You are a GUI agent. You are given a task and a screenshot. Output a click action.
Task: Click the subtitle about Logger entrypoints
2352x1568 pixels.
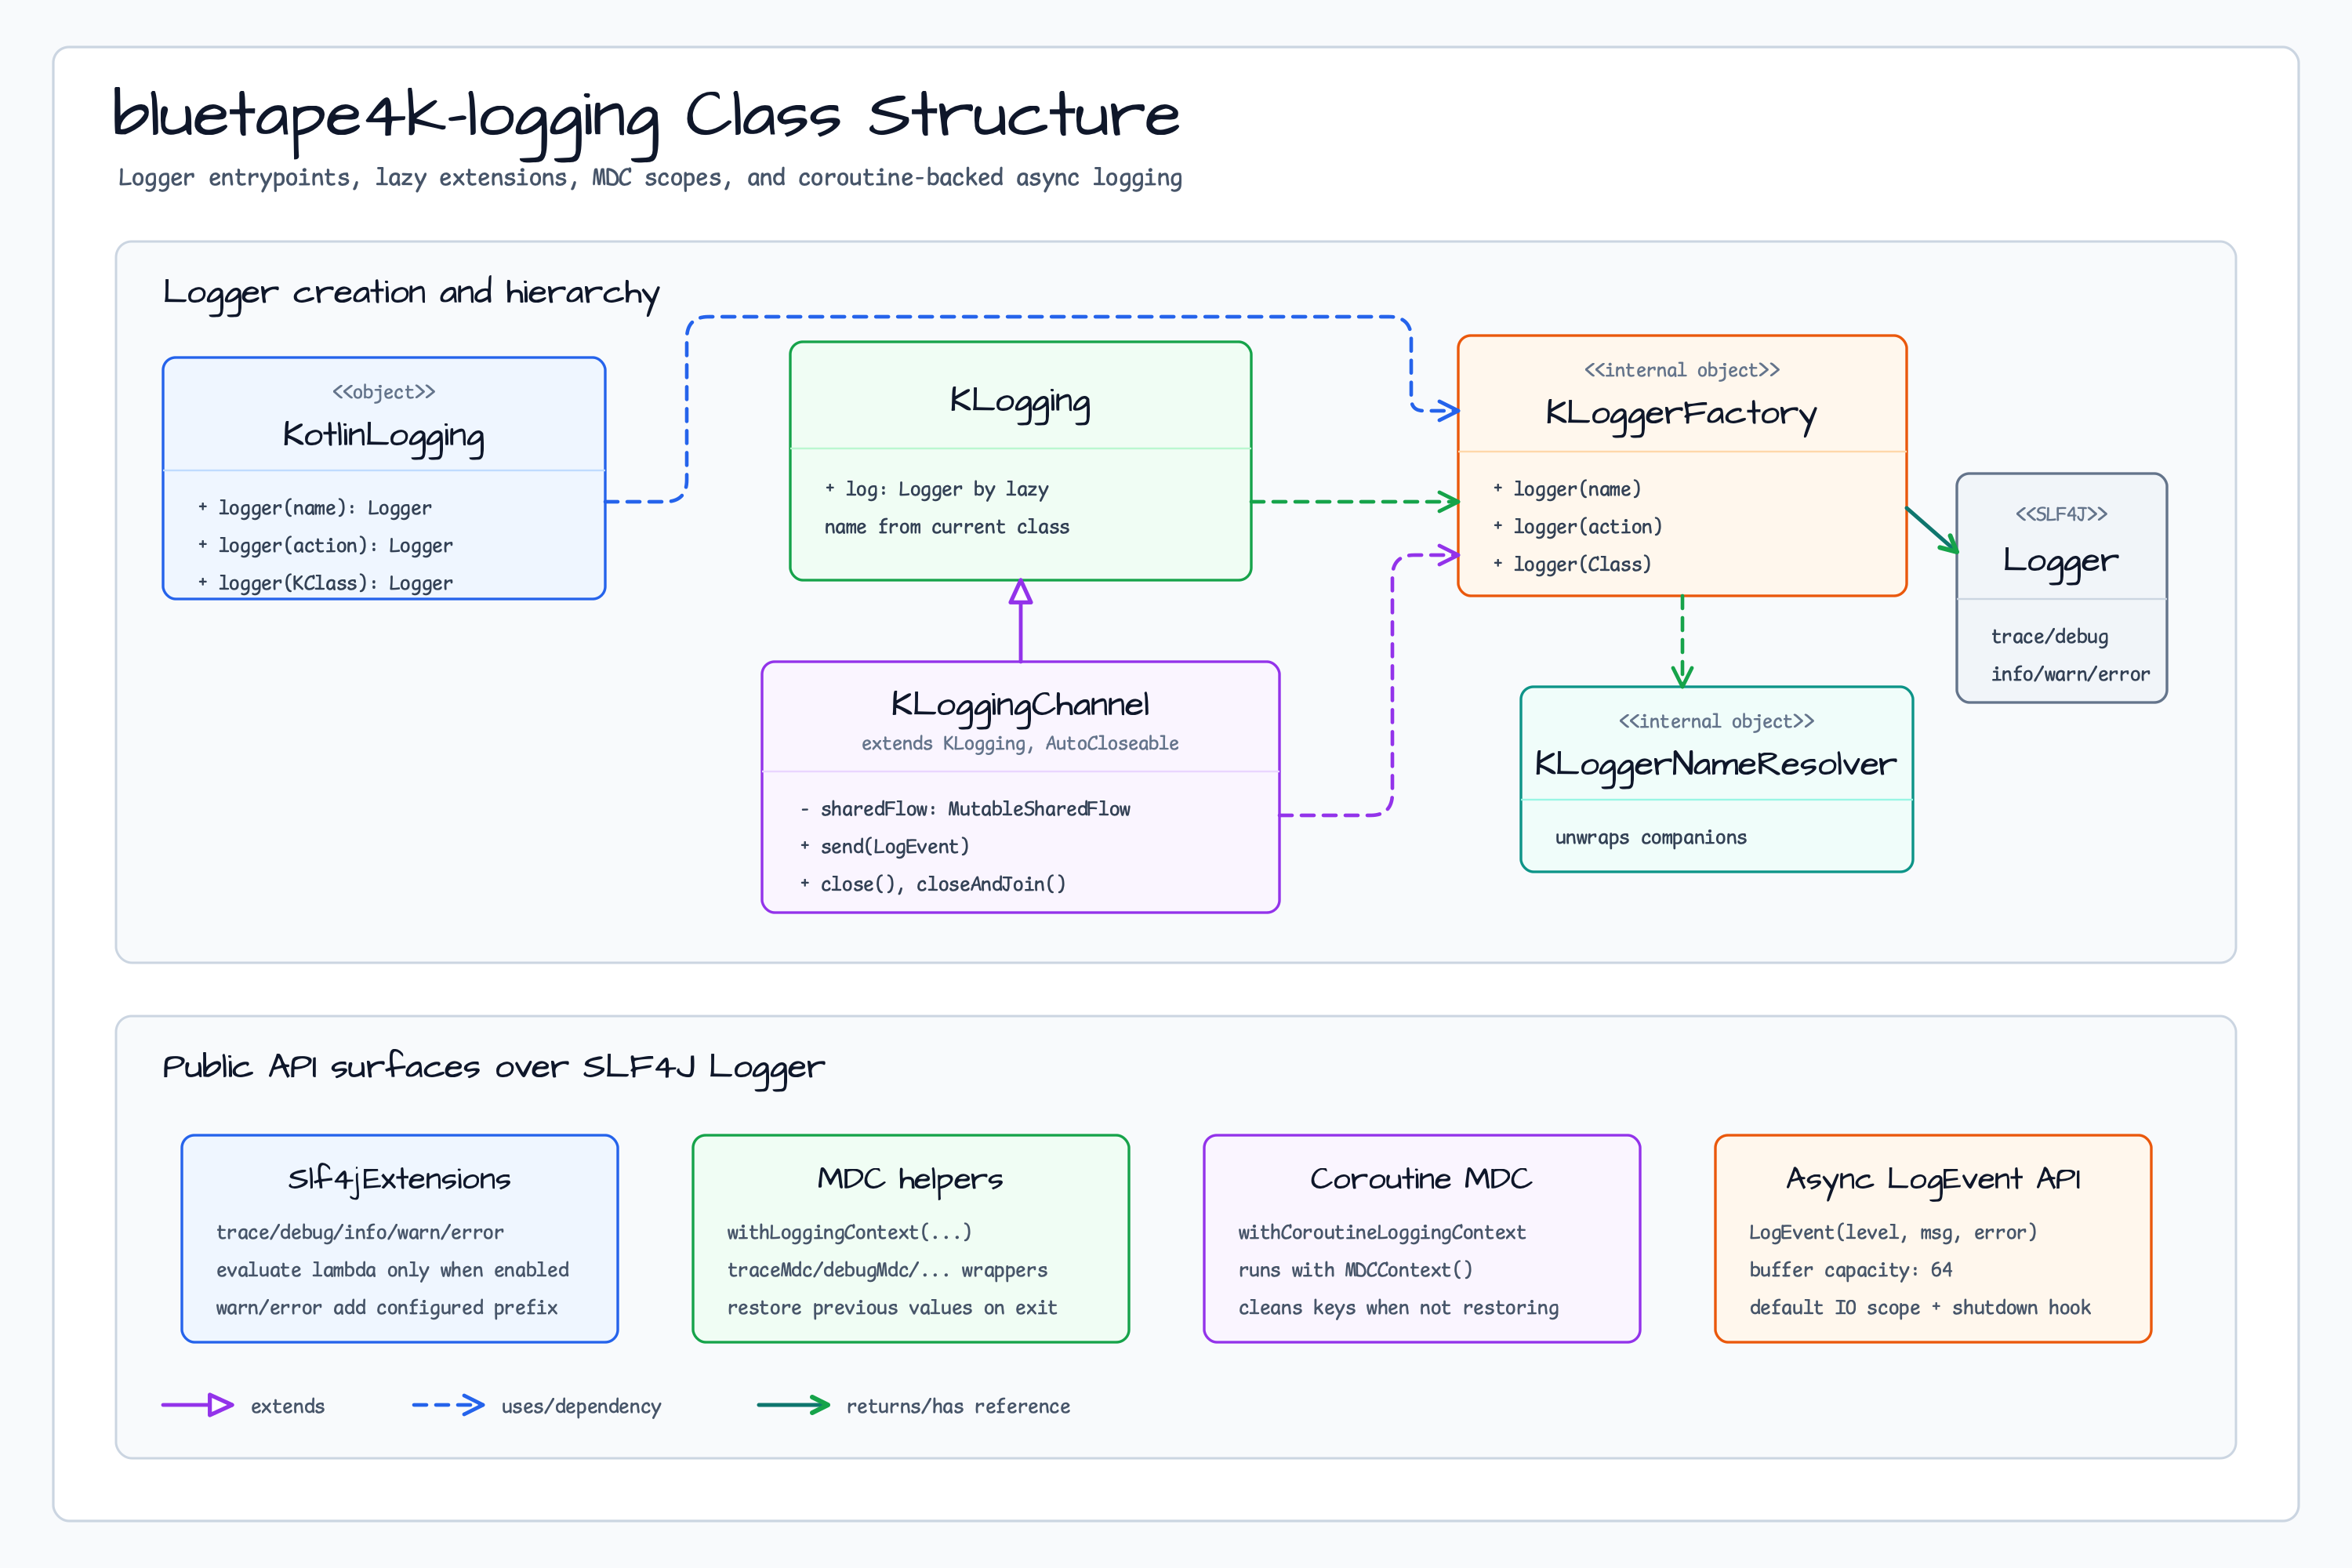(650, 178)
